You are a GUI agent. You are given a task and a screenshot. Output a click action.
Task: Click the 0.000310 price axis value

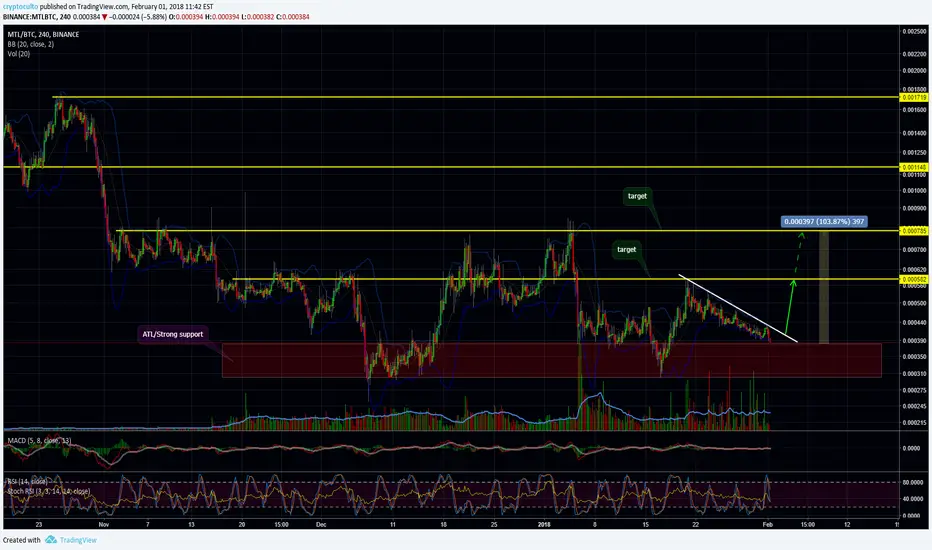914,374
